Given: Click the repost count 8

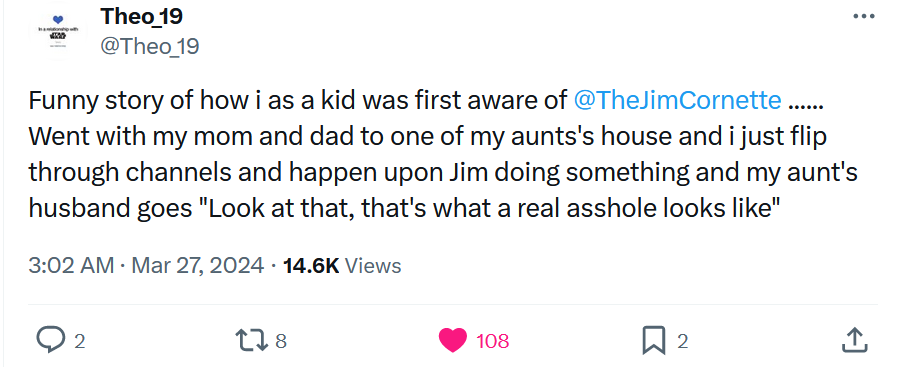Looking at the screenshot, I should tap(281, 342).
